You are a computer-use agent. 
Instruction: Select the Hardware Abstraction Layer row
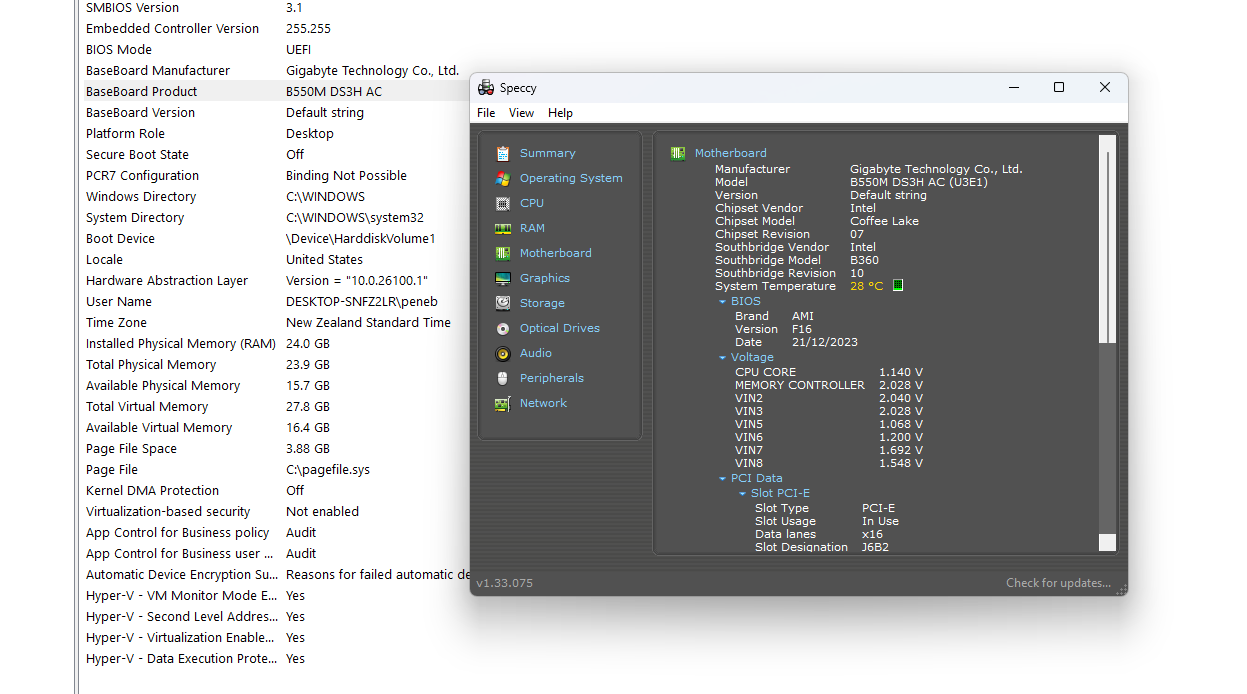click(x=275, y=280)
